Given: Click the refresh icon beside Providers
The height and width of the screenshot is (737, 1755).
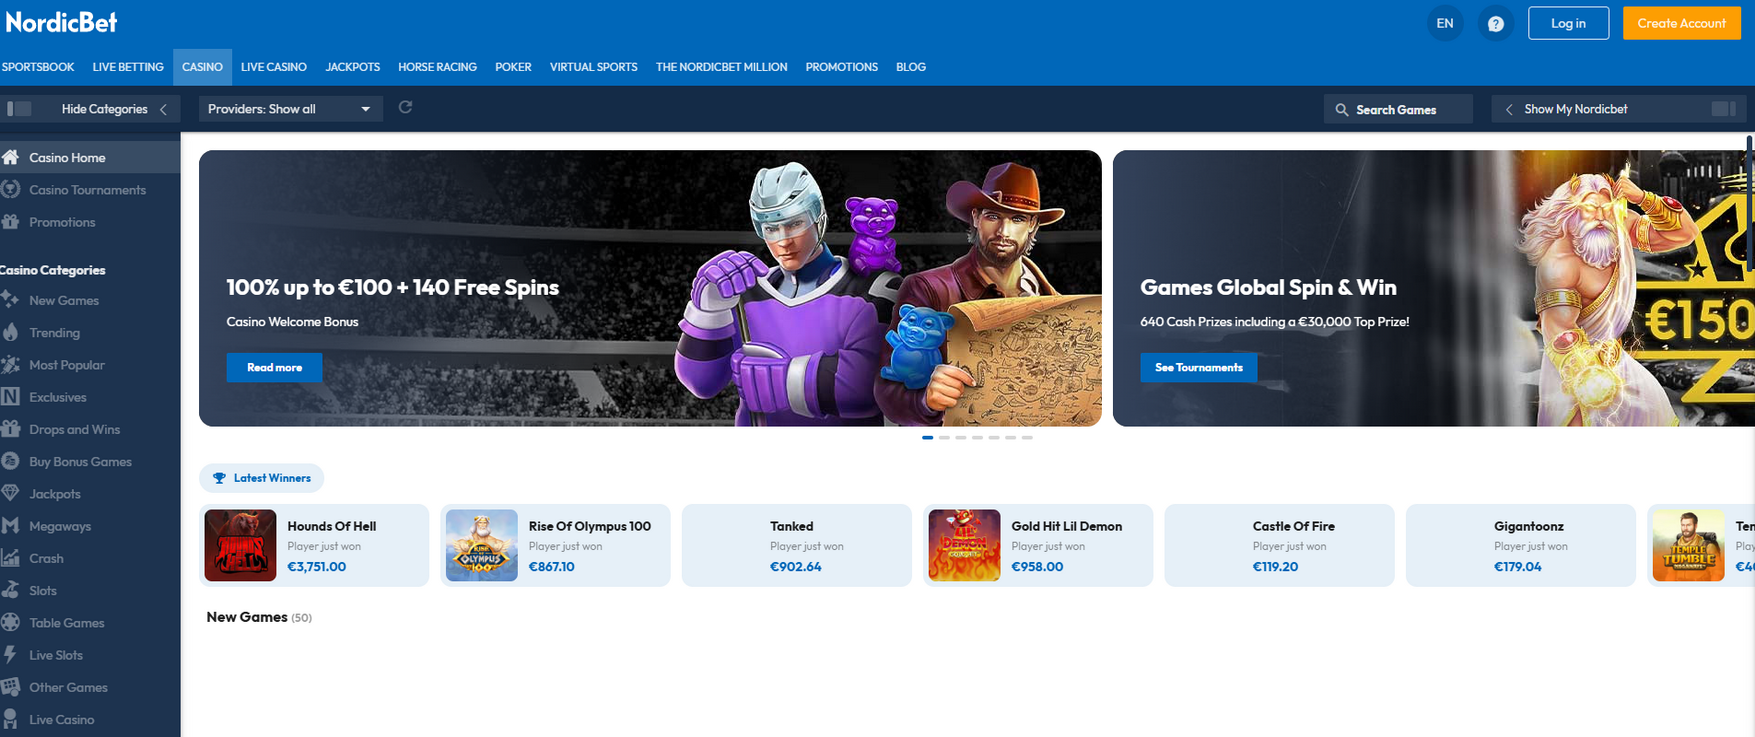Looking at the screenshot, I should pos(405,108).
